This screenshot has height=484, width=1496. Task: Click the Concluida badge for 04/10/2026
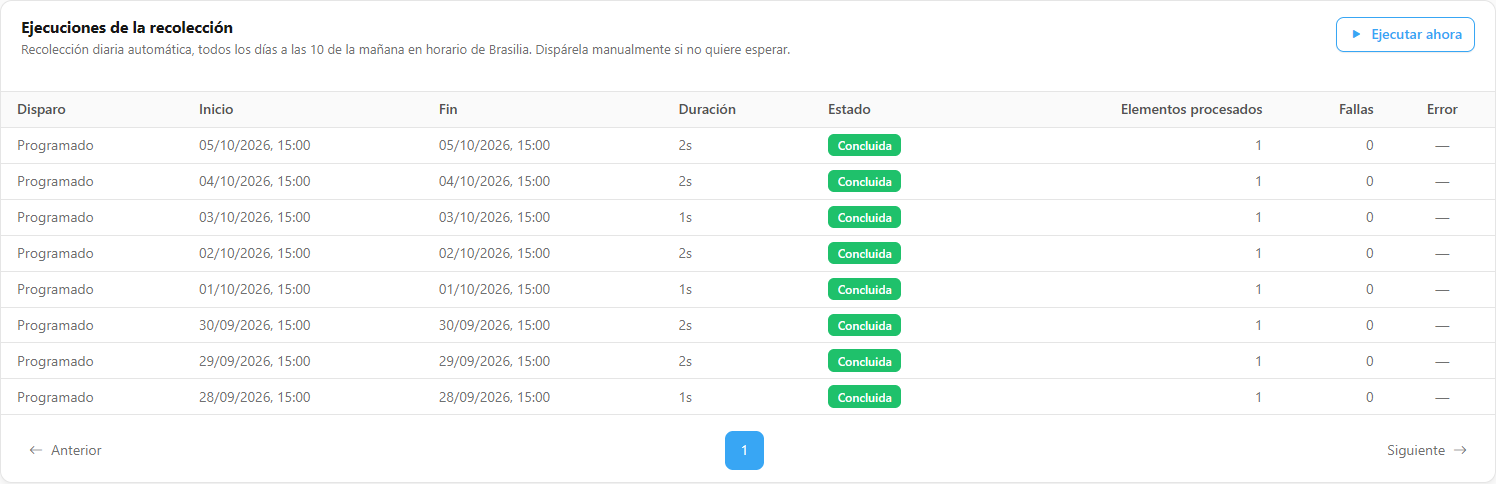864,181
